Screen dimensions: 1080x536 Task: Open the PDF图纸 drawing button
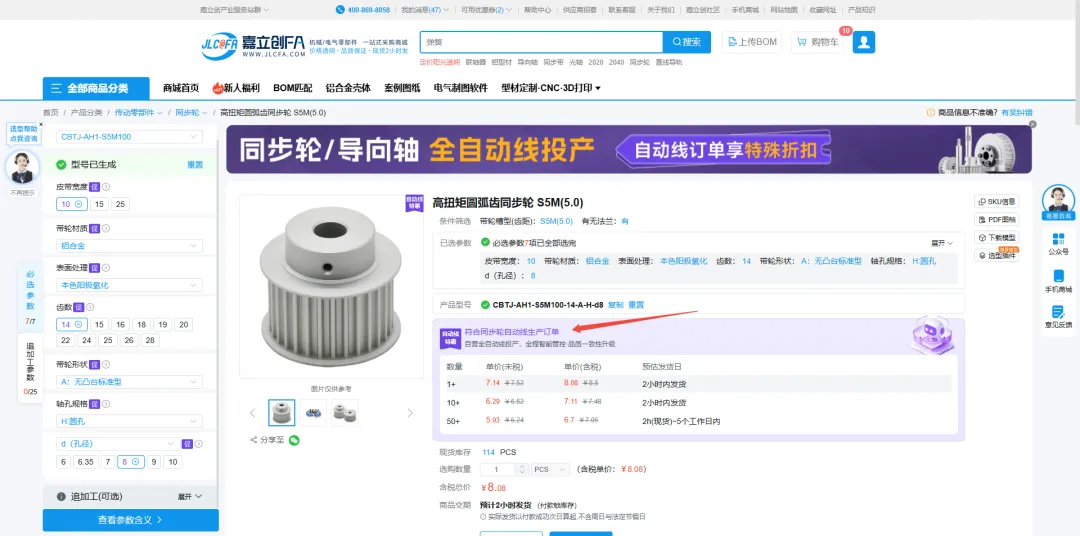996,219
